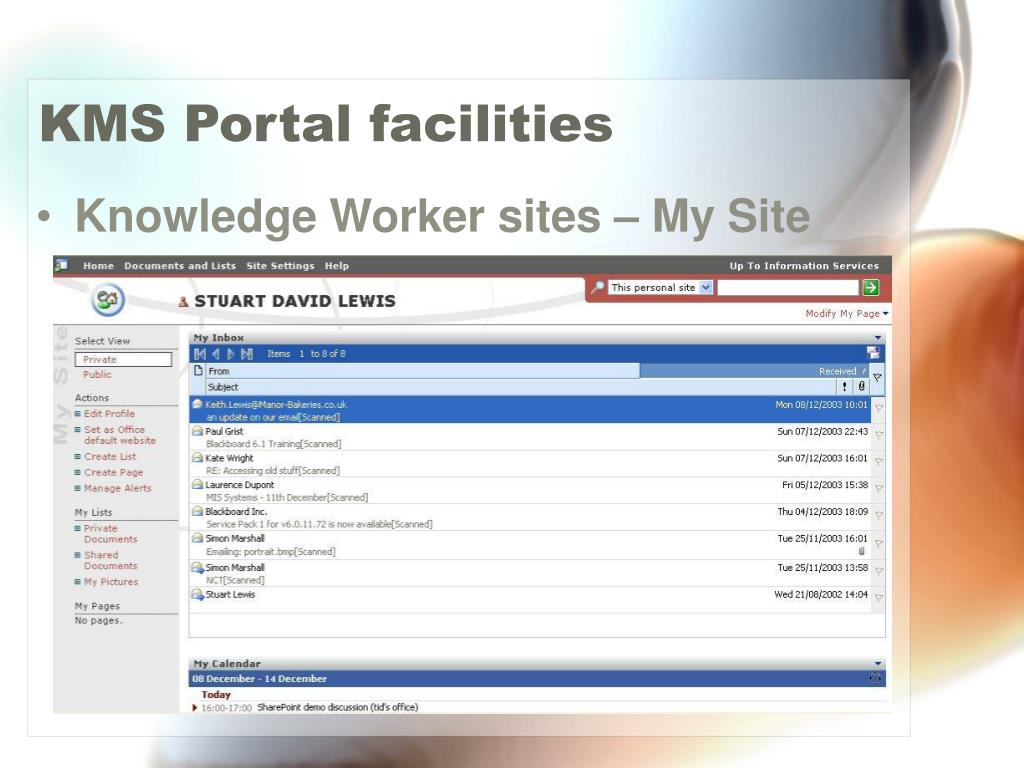
Task: Switch to the Public view
Action: 97,374
